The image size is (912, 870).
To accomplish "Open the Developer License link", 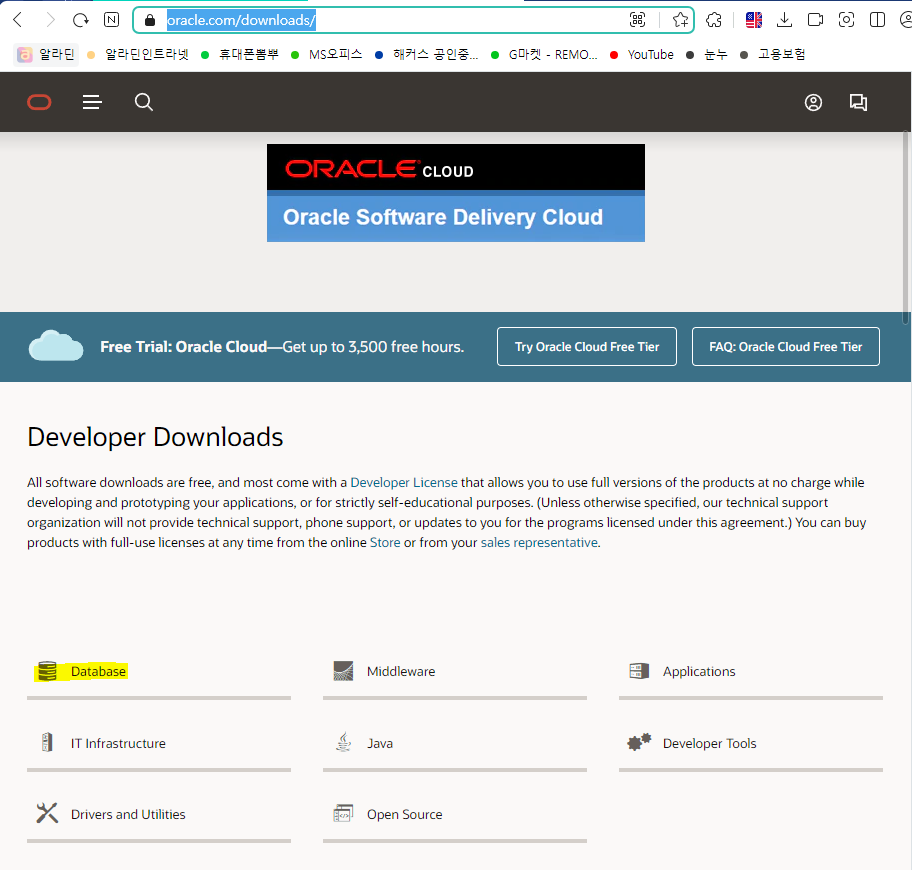I will point(404,483).
